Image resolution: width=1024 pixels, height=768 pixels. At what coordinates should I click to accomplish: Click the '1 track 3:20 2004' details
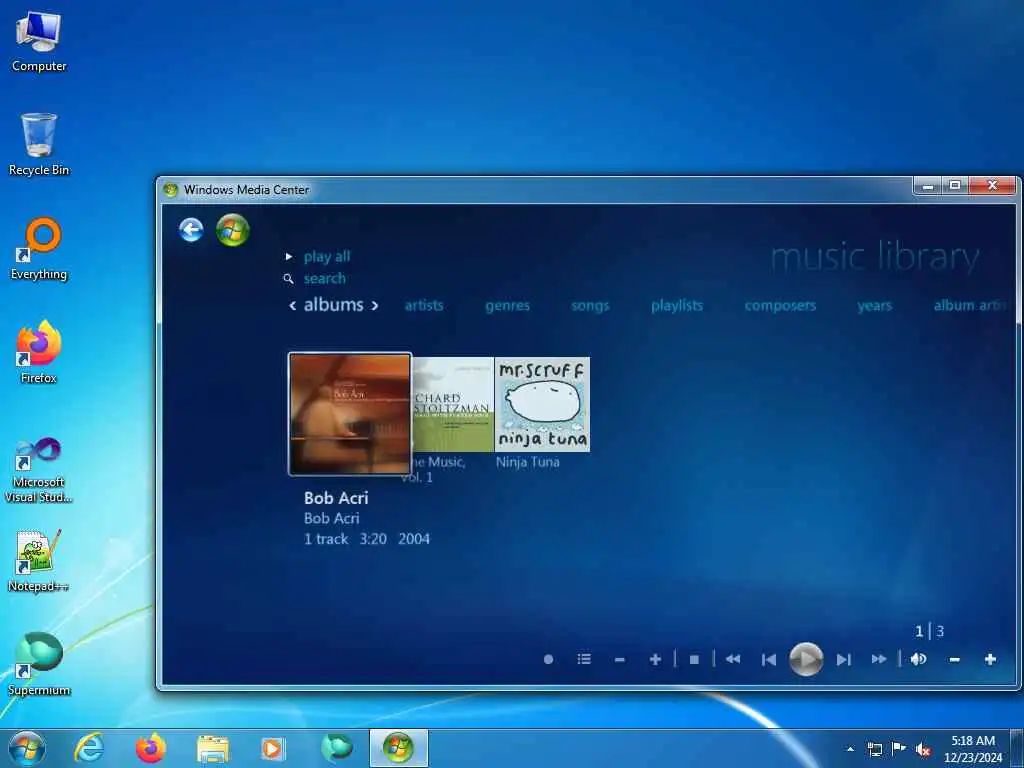367,539
